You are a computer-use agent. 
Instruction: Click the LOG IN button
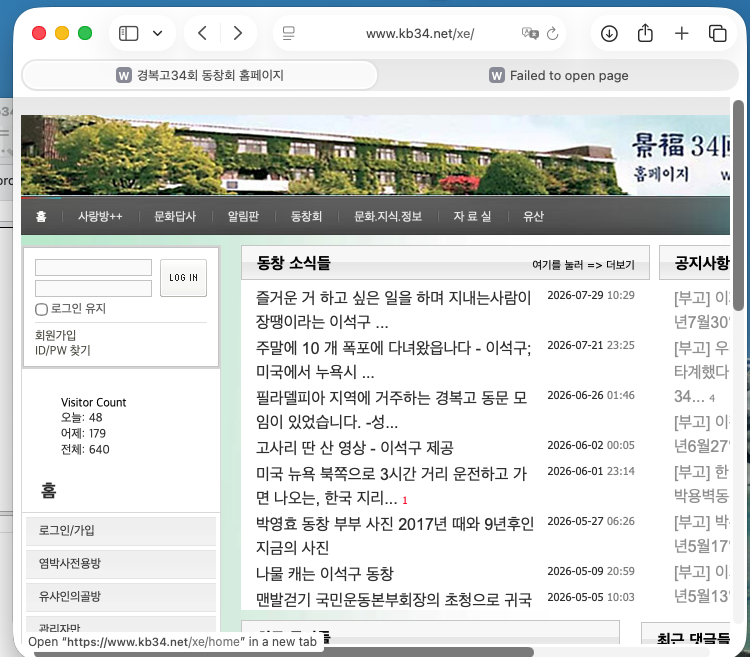coord(183,278)
